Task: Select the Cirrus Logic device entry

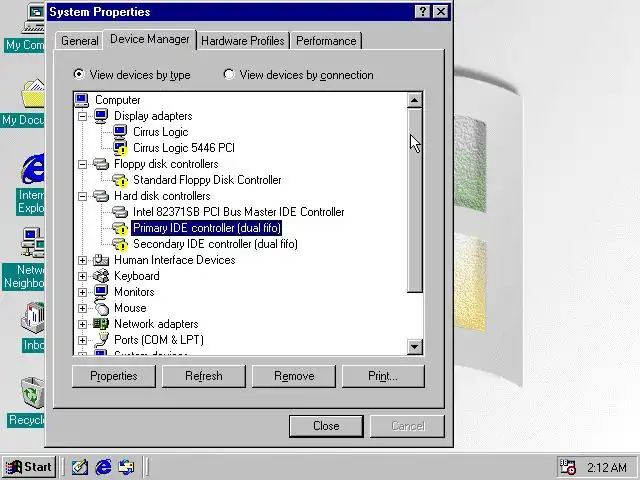Action: point(160,132)
